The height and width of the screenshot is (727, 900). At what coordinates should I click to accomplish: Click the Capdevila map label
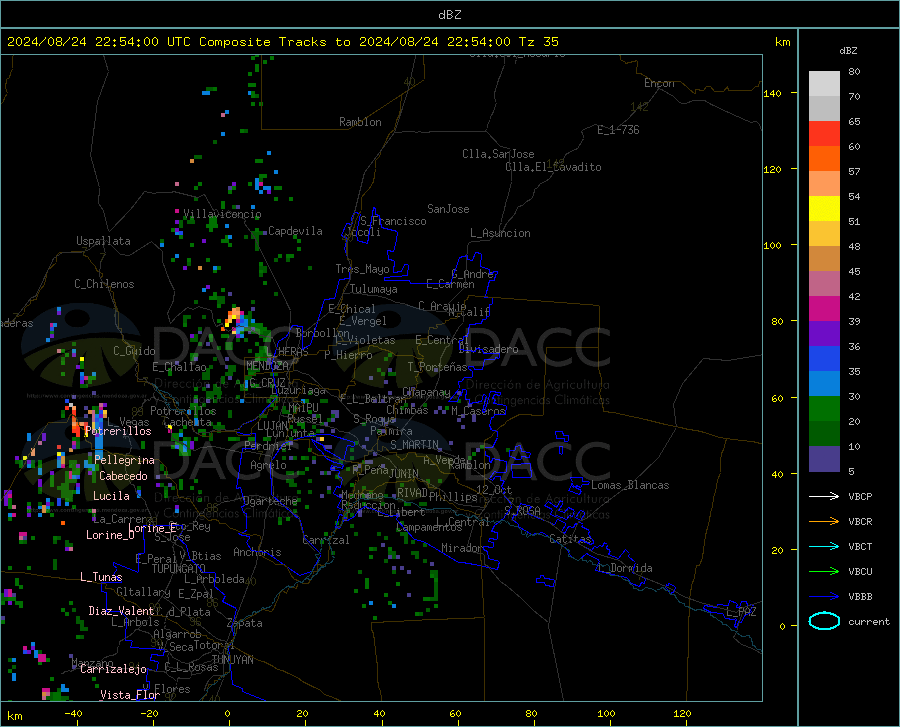pos(295,231)
